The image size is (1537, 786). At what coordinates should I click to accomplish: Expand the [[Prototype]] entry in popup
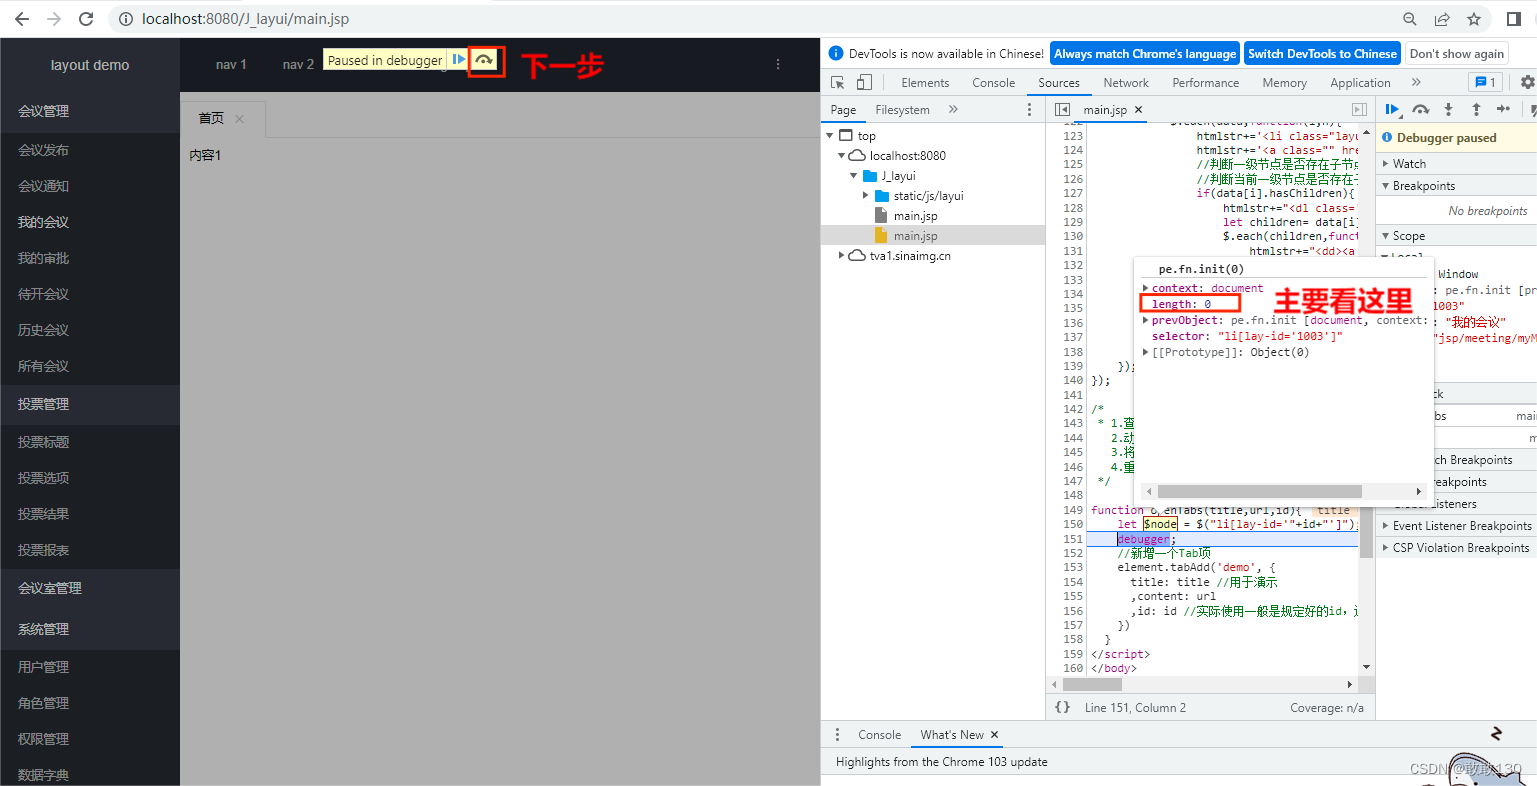click(x=1146, y=352)
